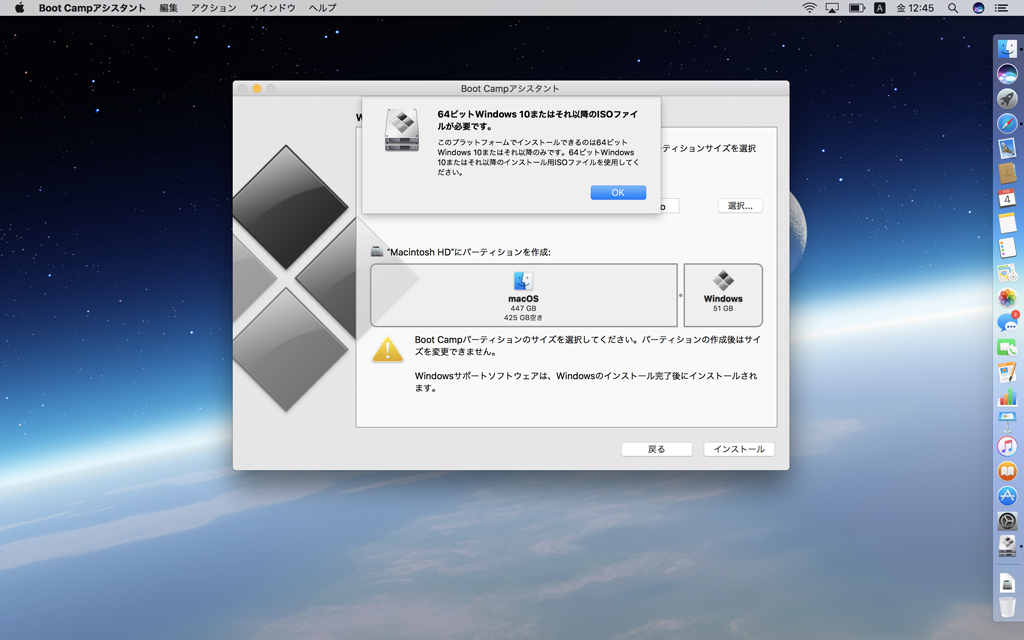The height and width of the screenshot is (640, 1024).
Task: Open the ヘルプ menu
Action: pos(323,8)
